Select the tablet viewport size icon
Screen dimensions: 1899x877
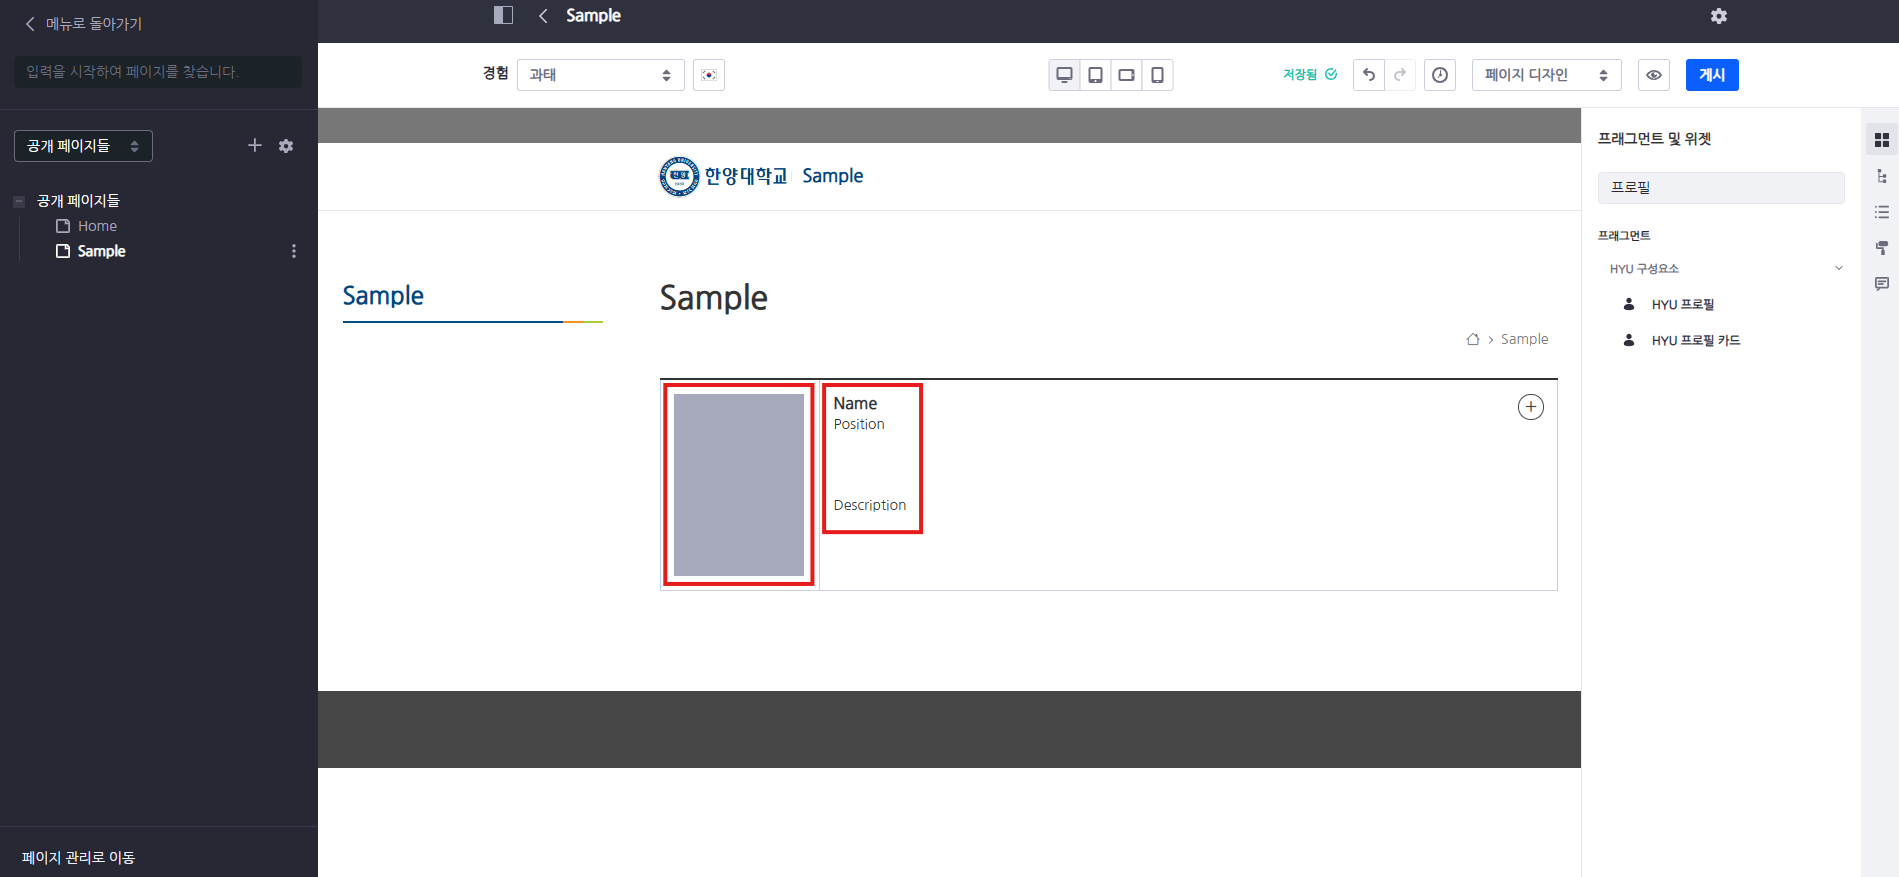point(1095,75)
